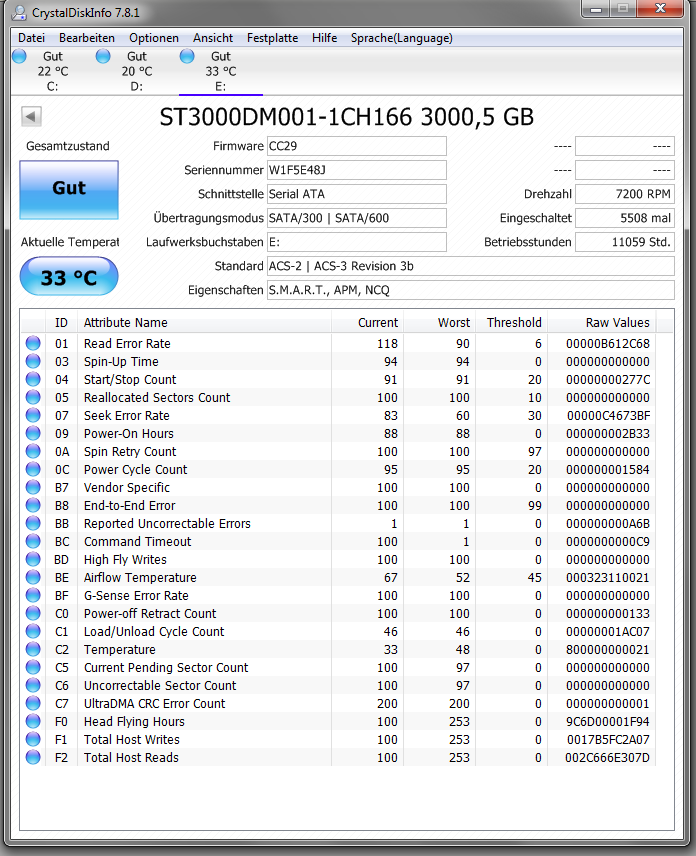This screenshot has width=696, height=856.
Task: Click the Raw Values column header
Action: point(602,323)
